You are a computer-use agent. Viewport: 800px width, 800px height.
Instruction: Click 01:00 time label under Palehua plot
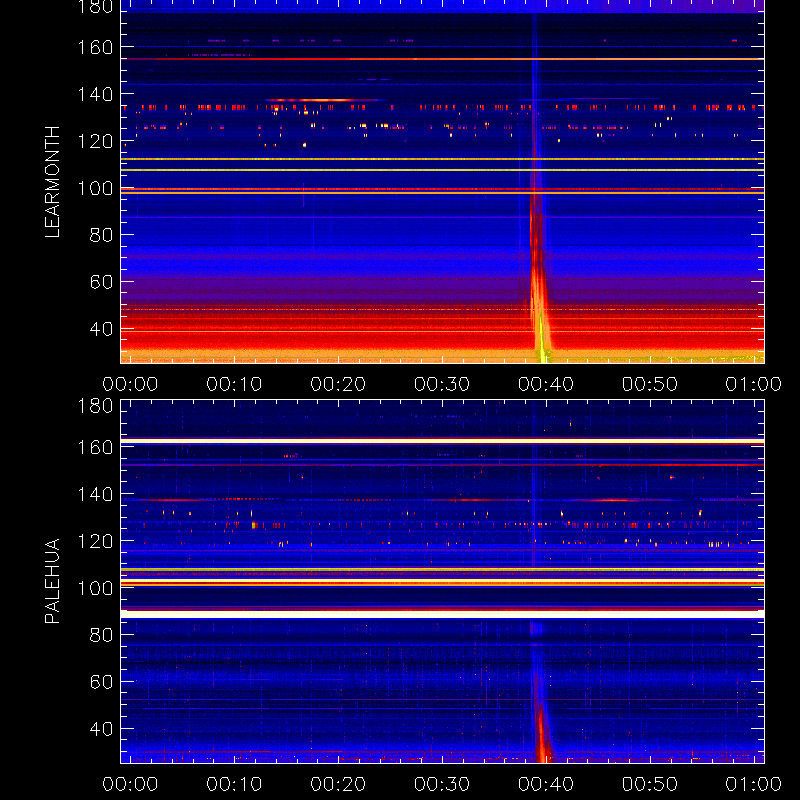[754, 784]
